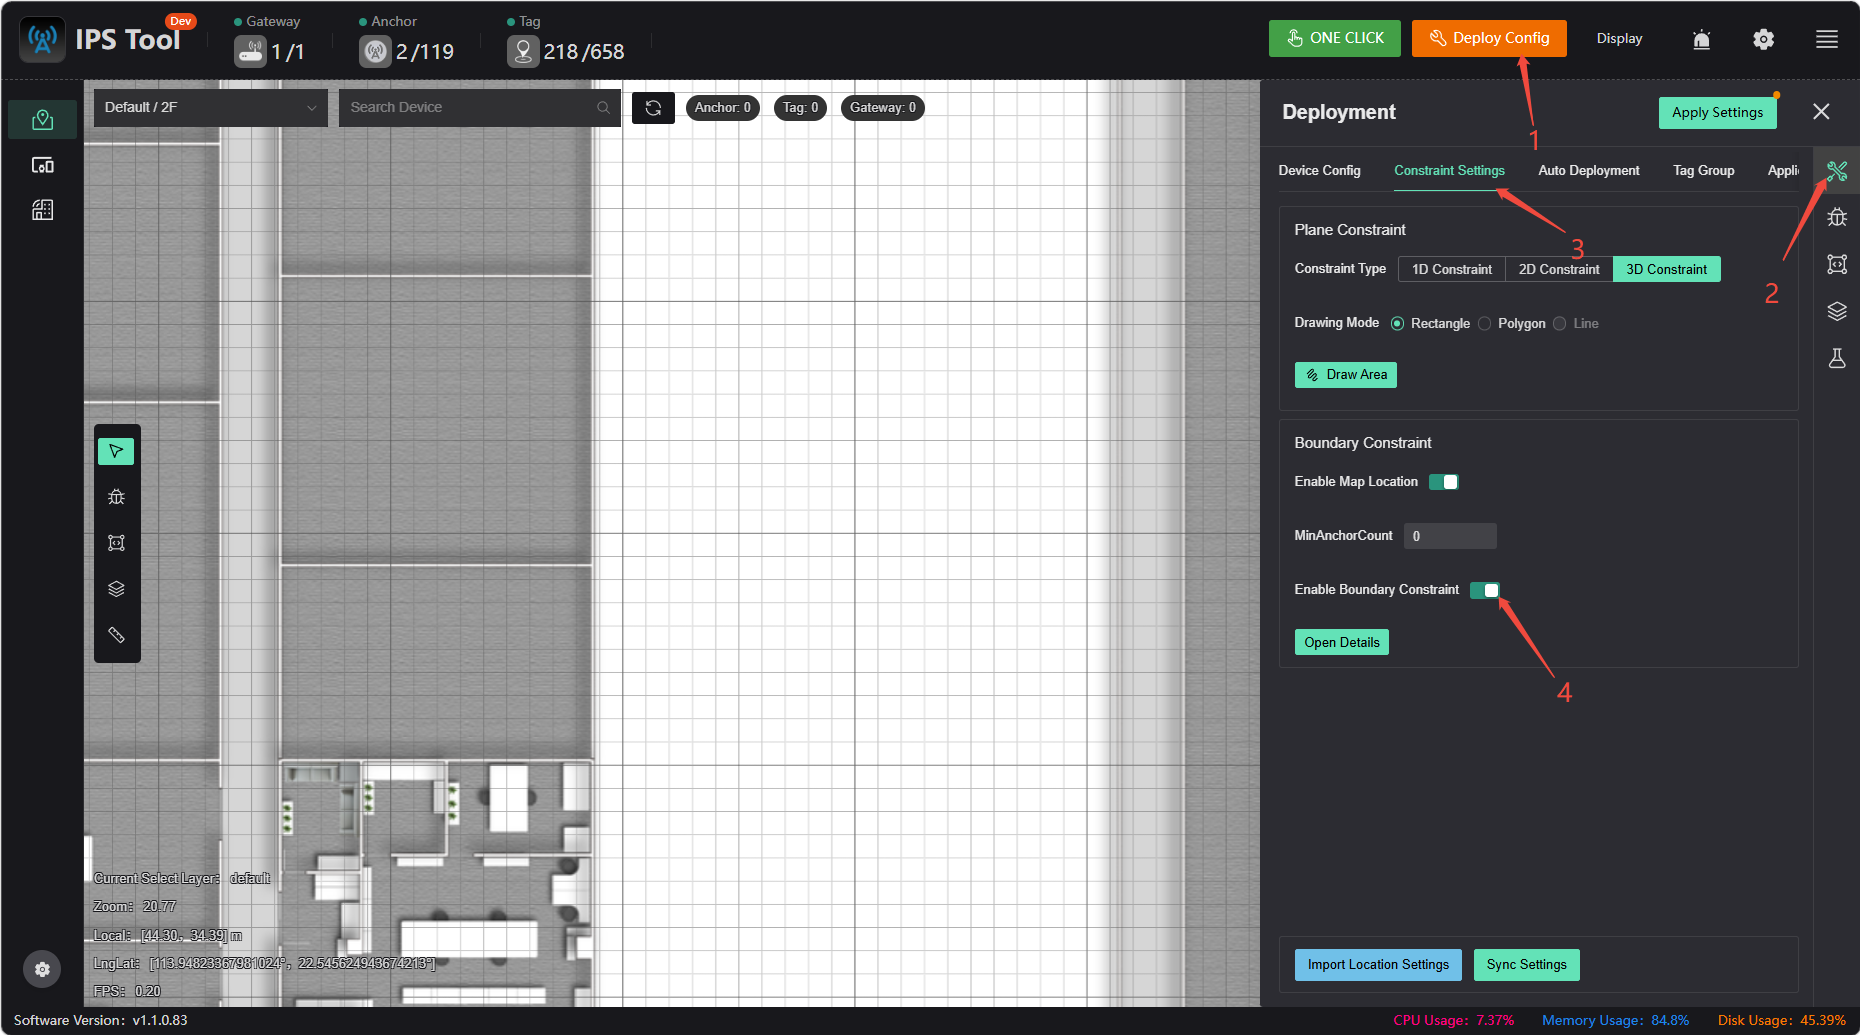Click the Tag: 0 counter pill
This screenshot has height=1035, width=1860.
click(800, 108)
